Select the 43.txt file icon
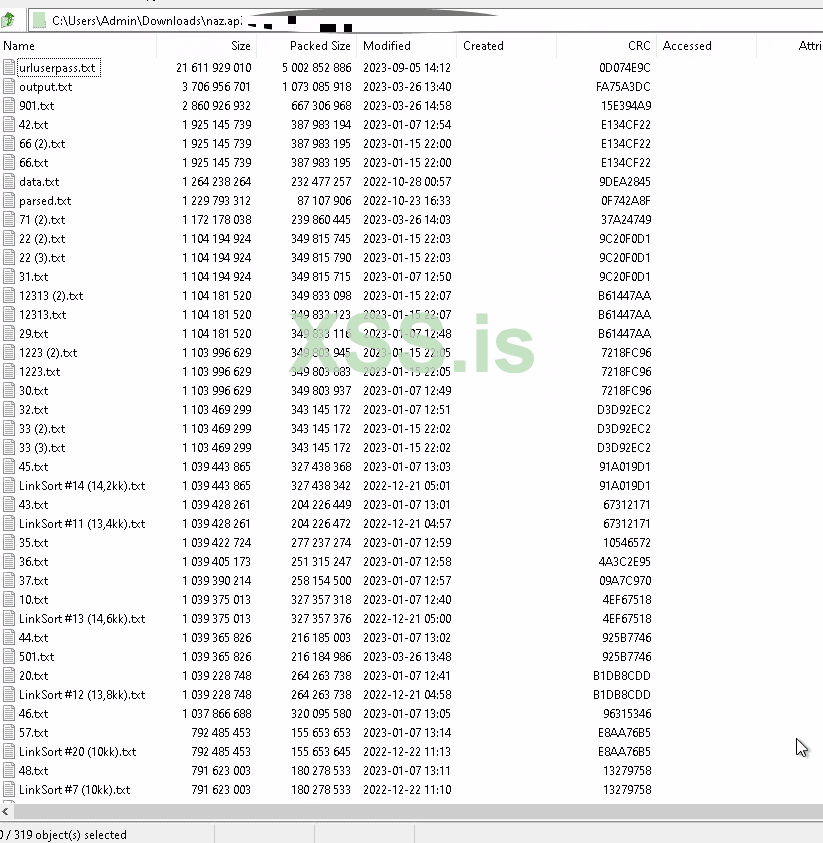The width and height of the screenshot is (823, 843). point(9,504)
